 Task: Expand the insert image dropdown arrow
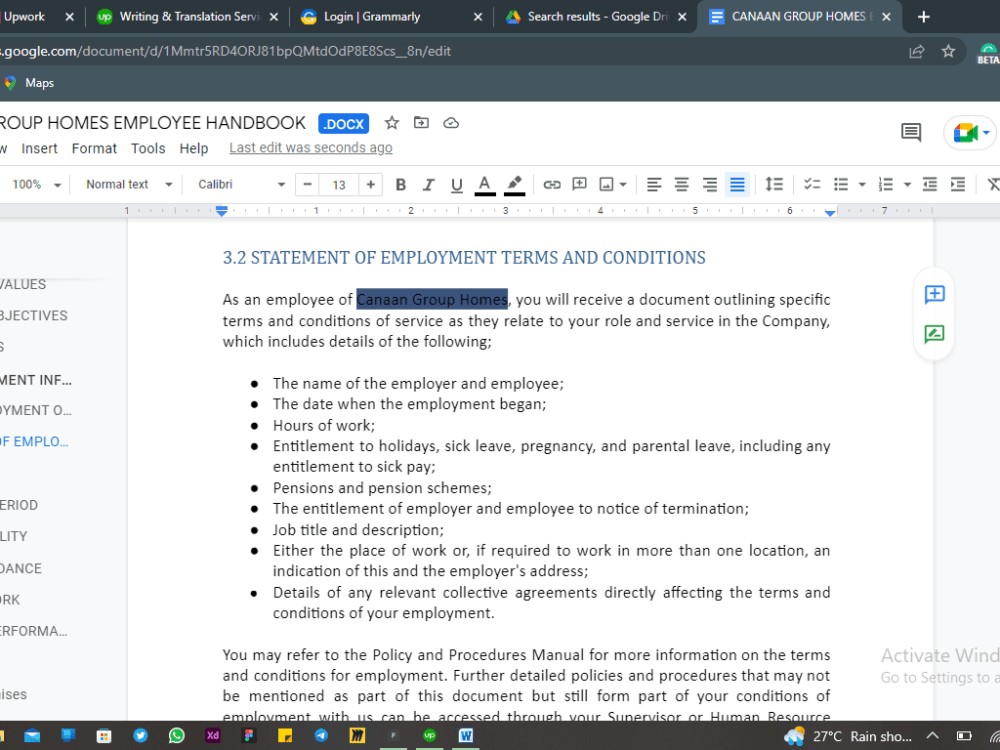coord(623,185)
